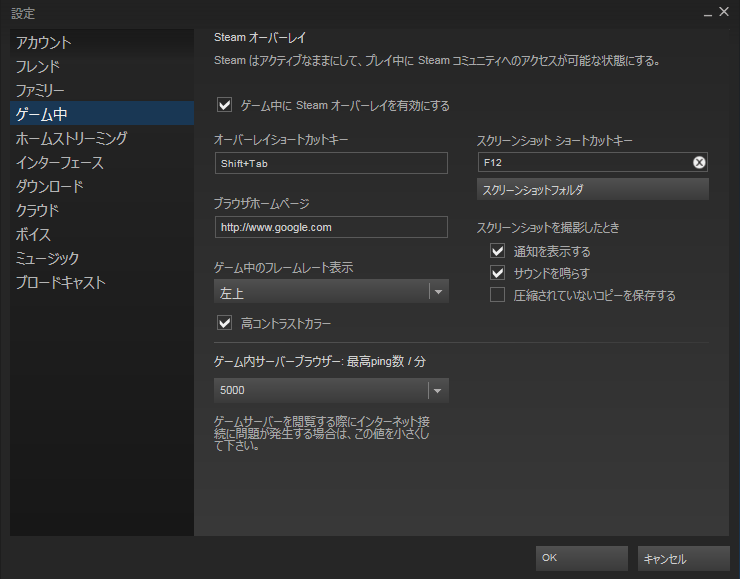Open ブロードキャスト settings section
The width and height of the screenshot is (740, 579).
(102, 282)
